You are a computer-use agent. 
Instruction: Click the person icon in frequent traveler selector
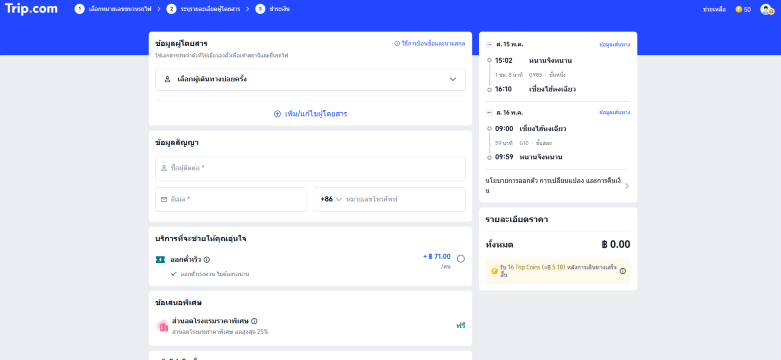pyautogui.click(x=167, y=79)
